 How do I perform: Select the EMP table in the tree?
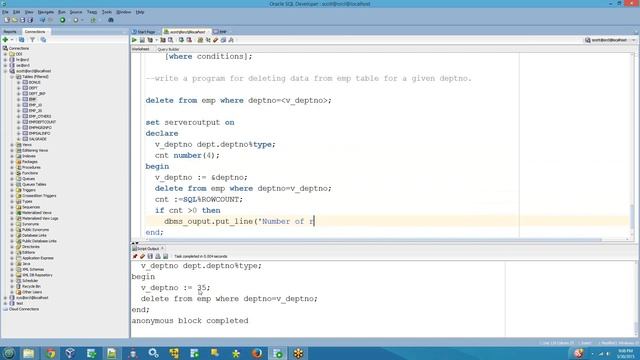pyautogui.click(x=32, y=99)
